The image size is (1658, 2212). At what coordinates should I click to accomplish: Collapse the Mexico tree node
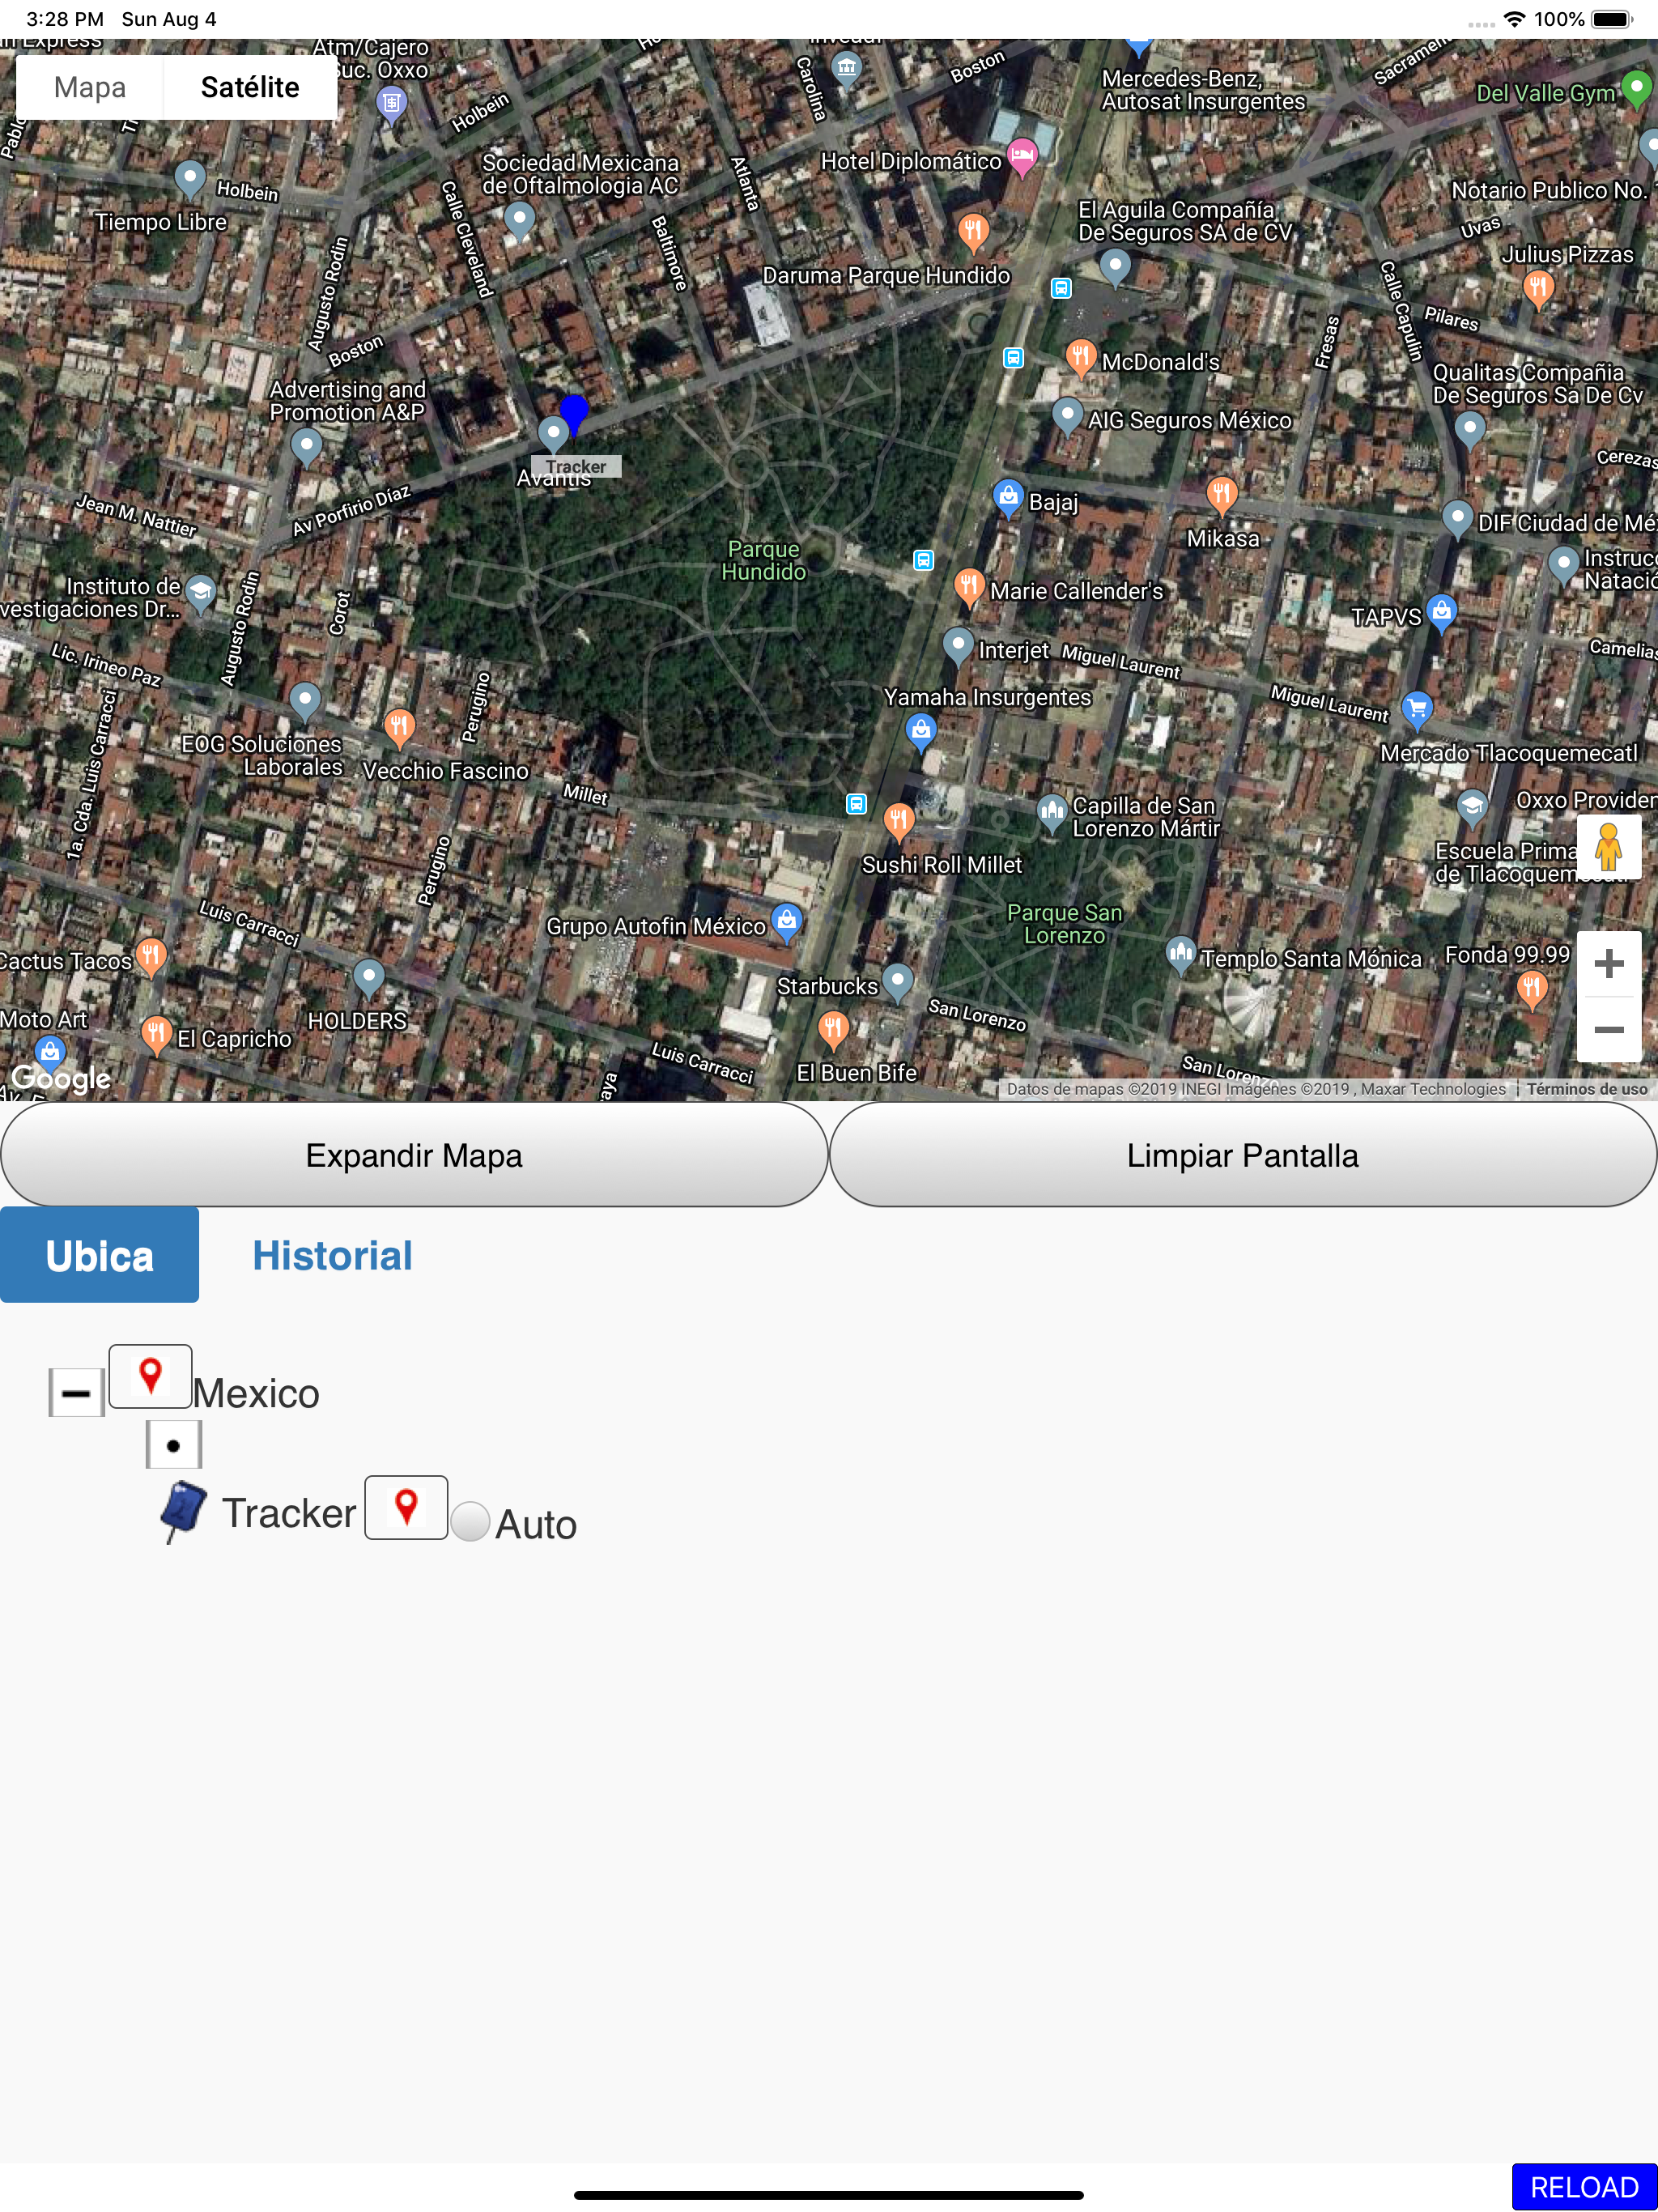click(76, 1393)
